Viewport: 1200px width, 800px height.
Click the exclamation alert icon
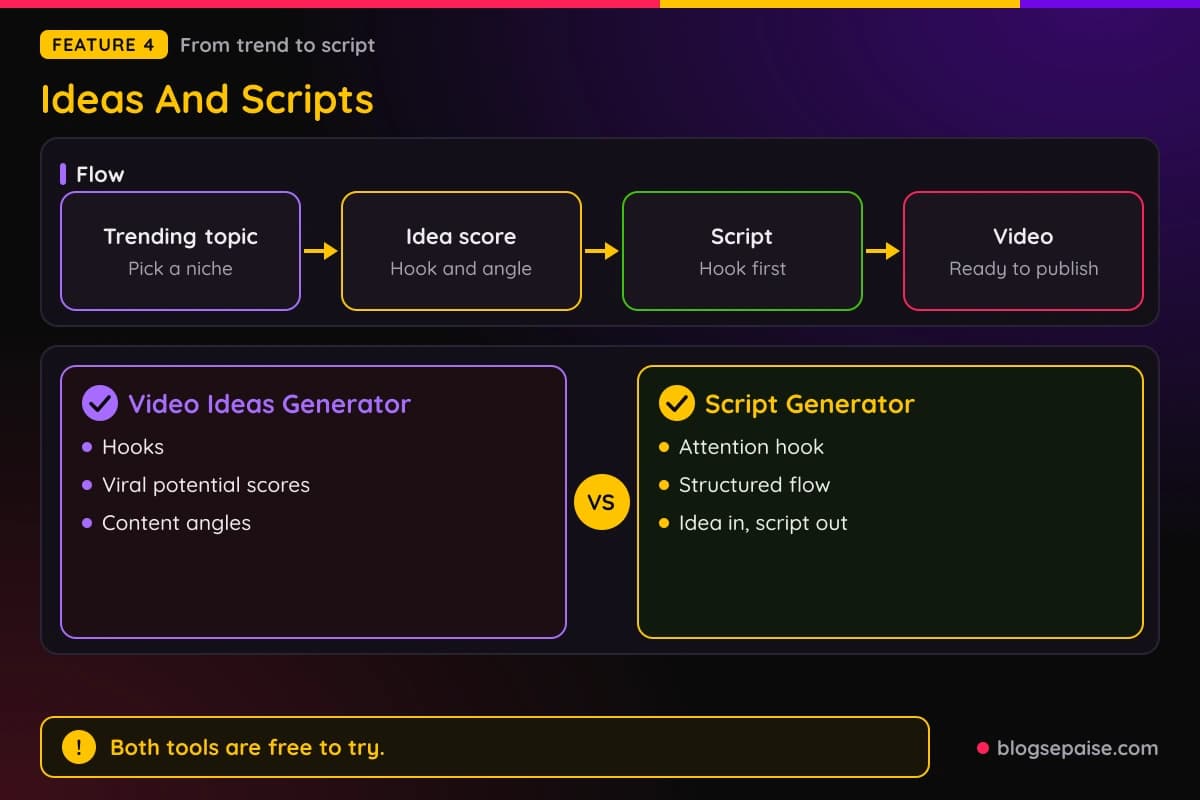pyautogui.click(x=79, y=747)
